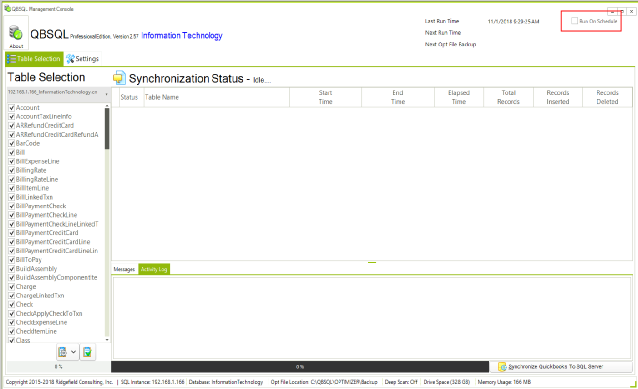This screenshot has height=389, width=638.
Task: Click the Information Technology company link
Action: pos(182,36)
